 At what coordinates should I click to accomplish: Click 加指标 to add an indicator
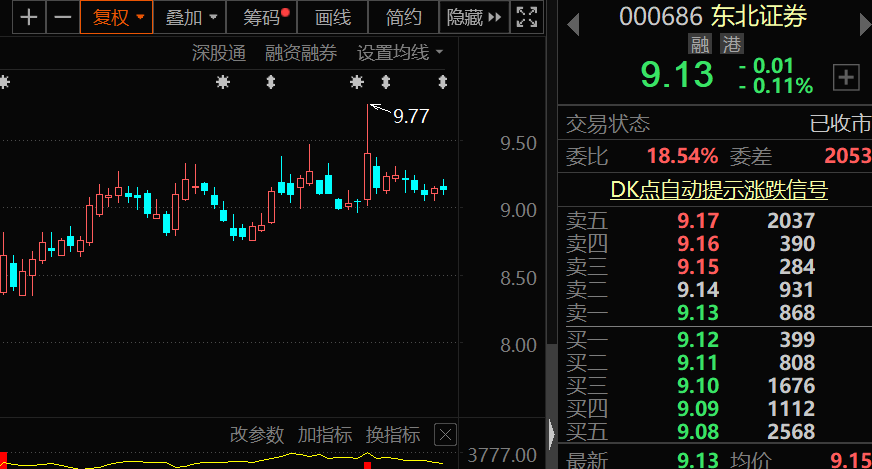325,434
